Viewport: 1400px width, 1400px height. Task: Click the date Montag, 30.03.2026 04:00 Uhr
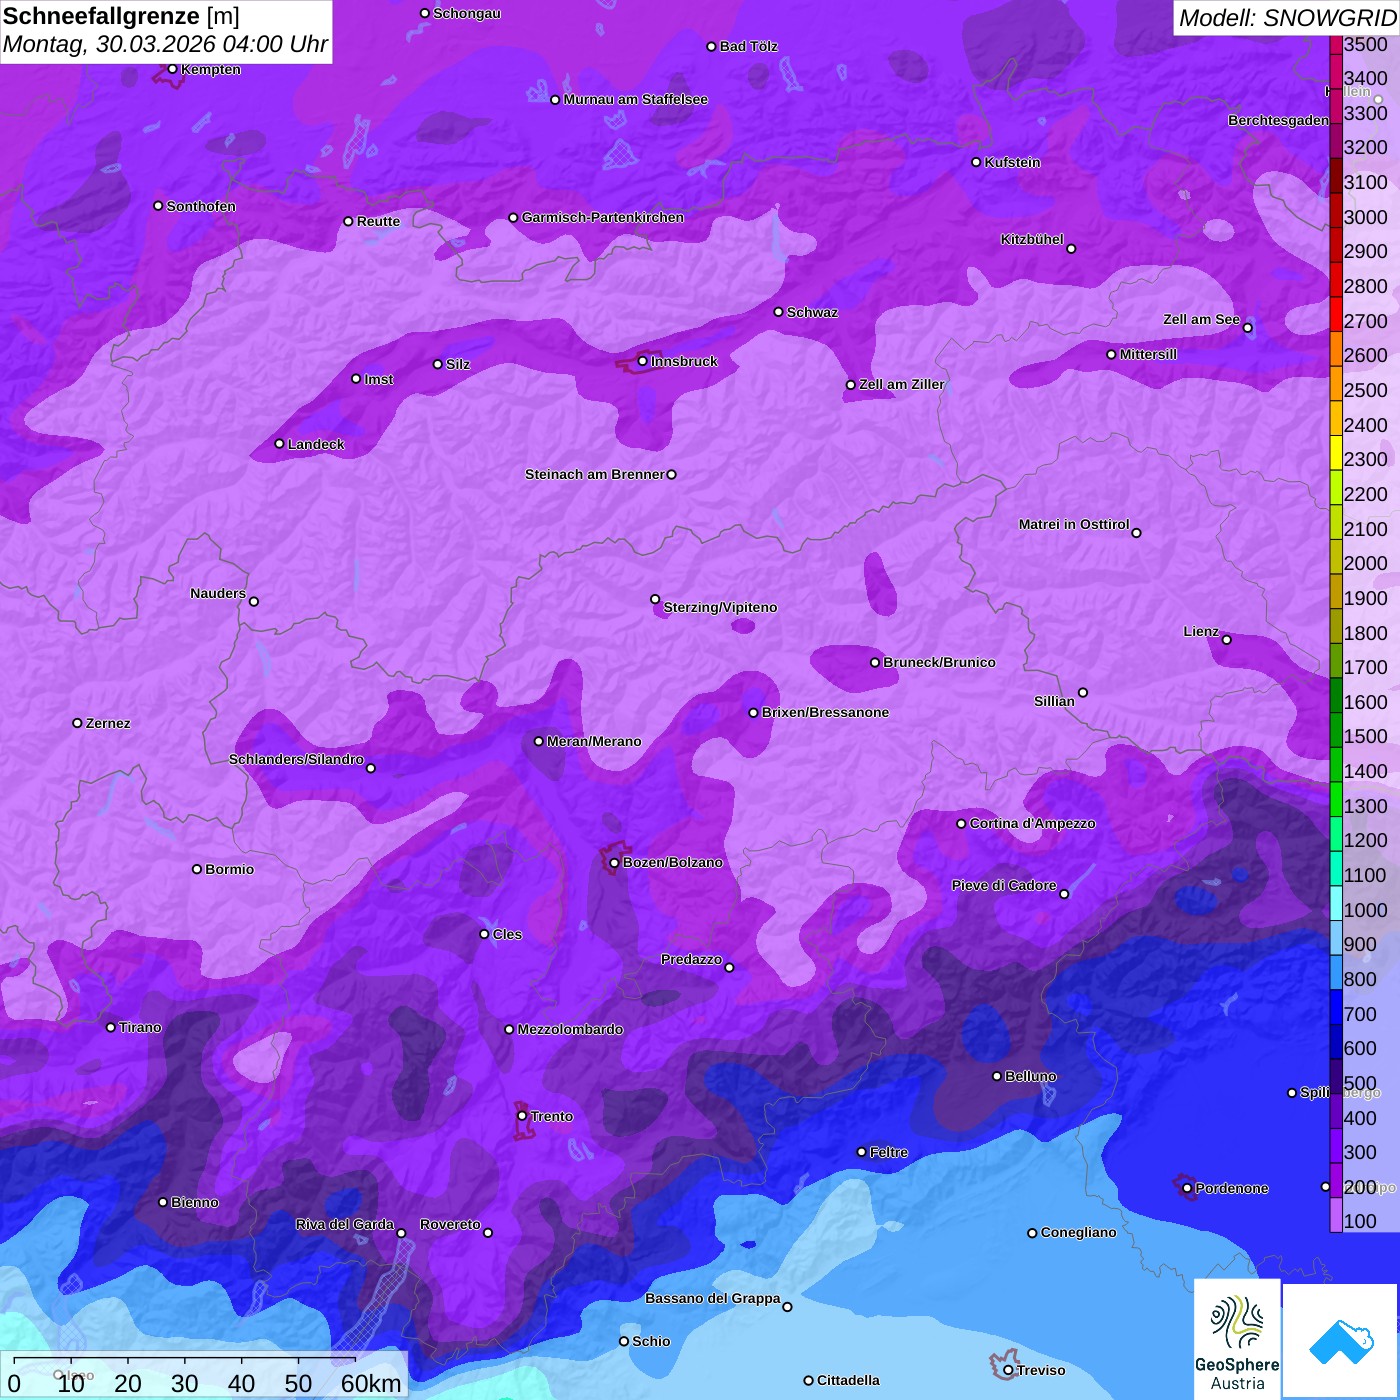165,45
